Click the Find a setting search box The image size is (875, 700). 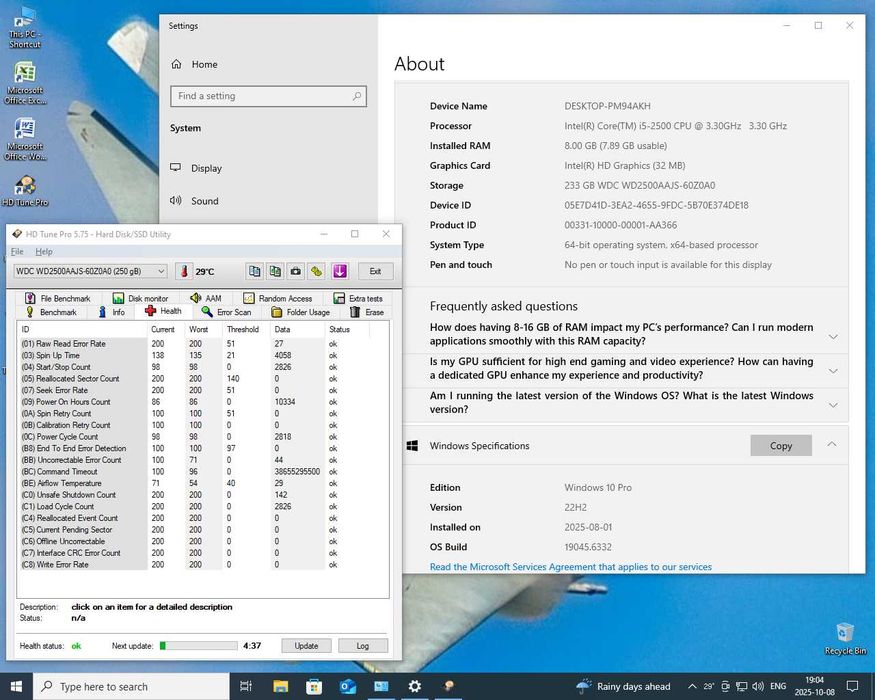pyautogui.click(x=268, y=96)
